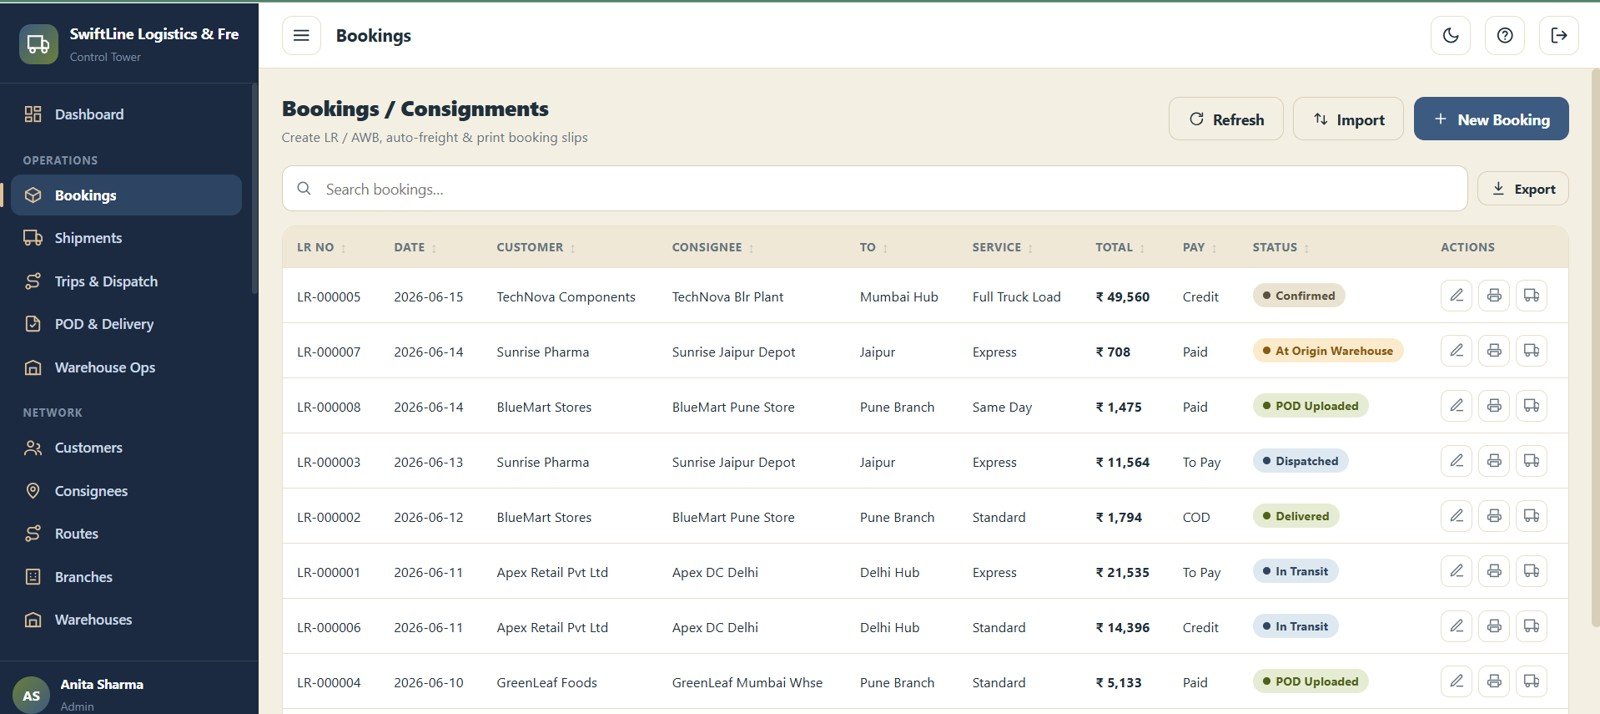The width and height of the screenshot is (1600, 714).
Task: Open POD & Delivery page
Action: pyautogui.click(x=127, y=324)
